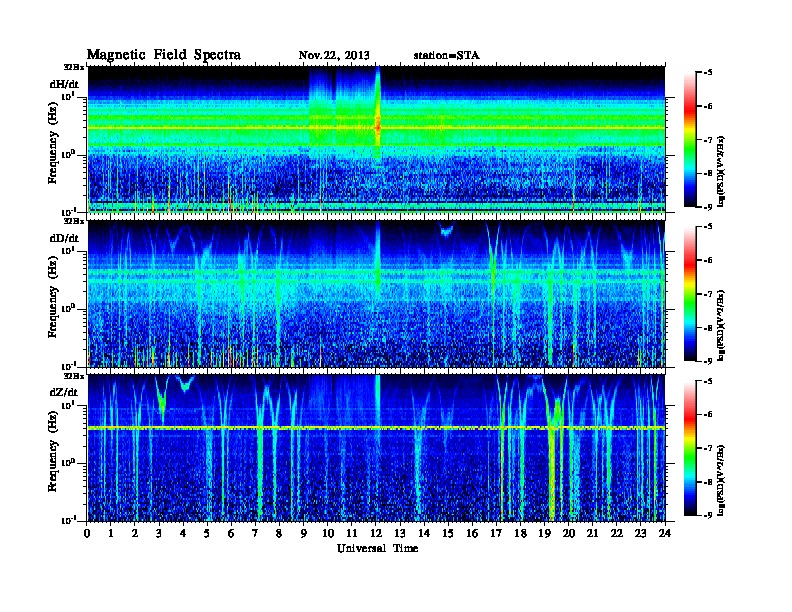Click hour "19" on the Universal Time axis

(544, 534)
